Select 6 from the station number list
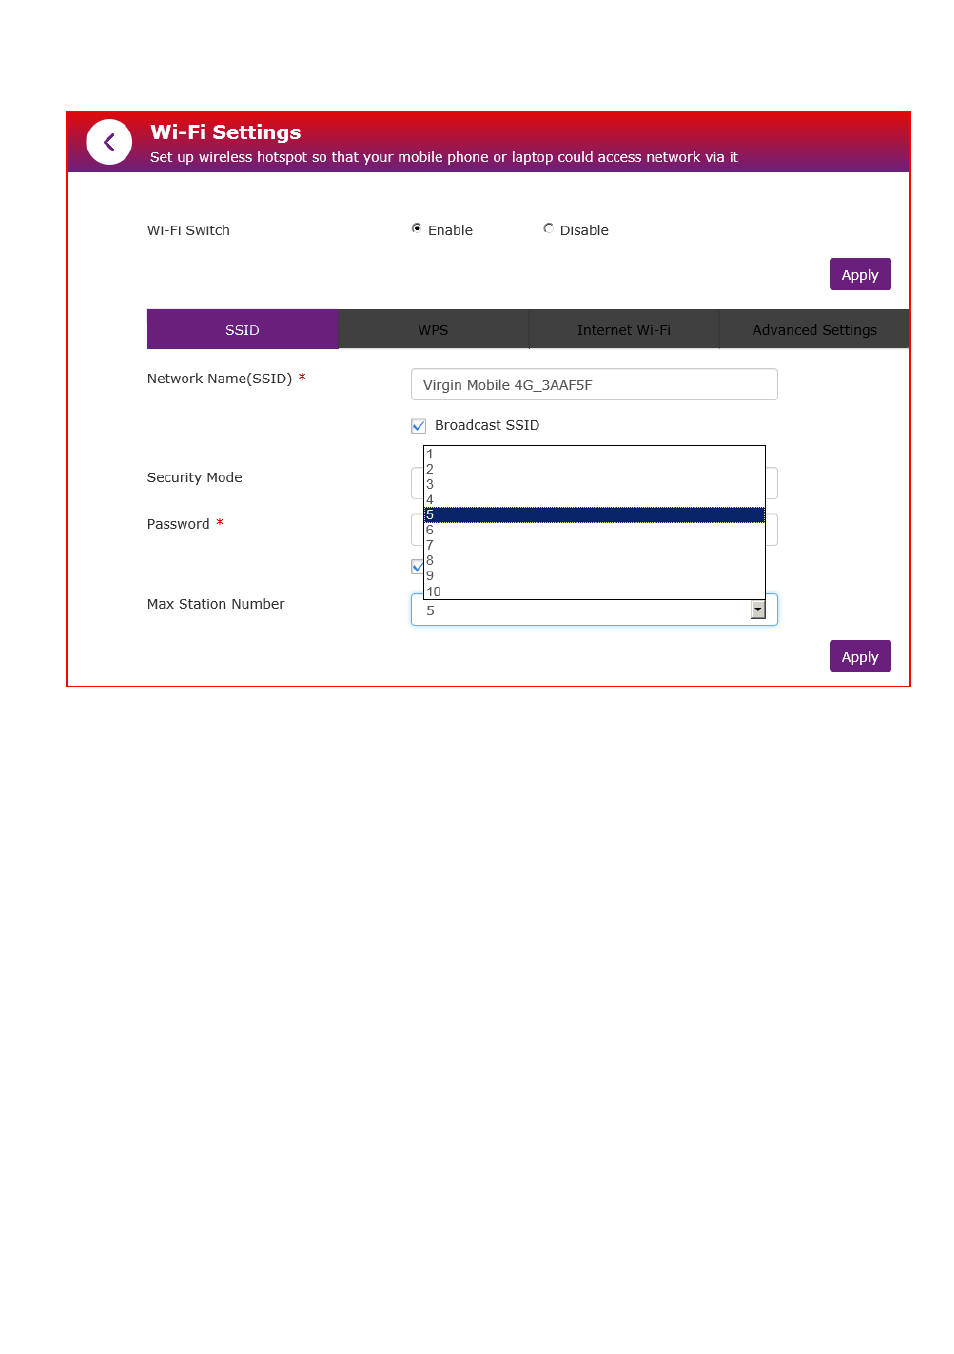 pos(593,530)
